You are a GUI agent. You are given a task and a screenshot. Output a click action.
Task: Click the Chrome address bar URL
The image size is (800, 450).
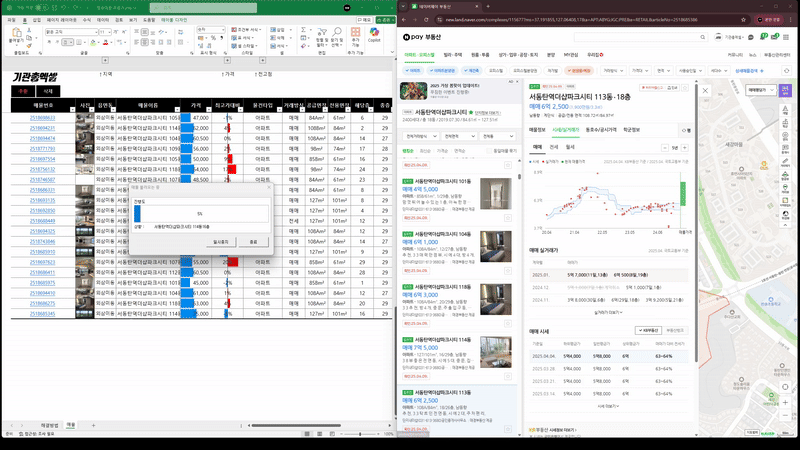point(571,19)
